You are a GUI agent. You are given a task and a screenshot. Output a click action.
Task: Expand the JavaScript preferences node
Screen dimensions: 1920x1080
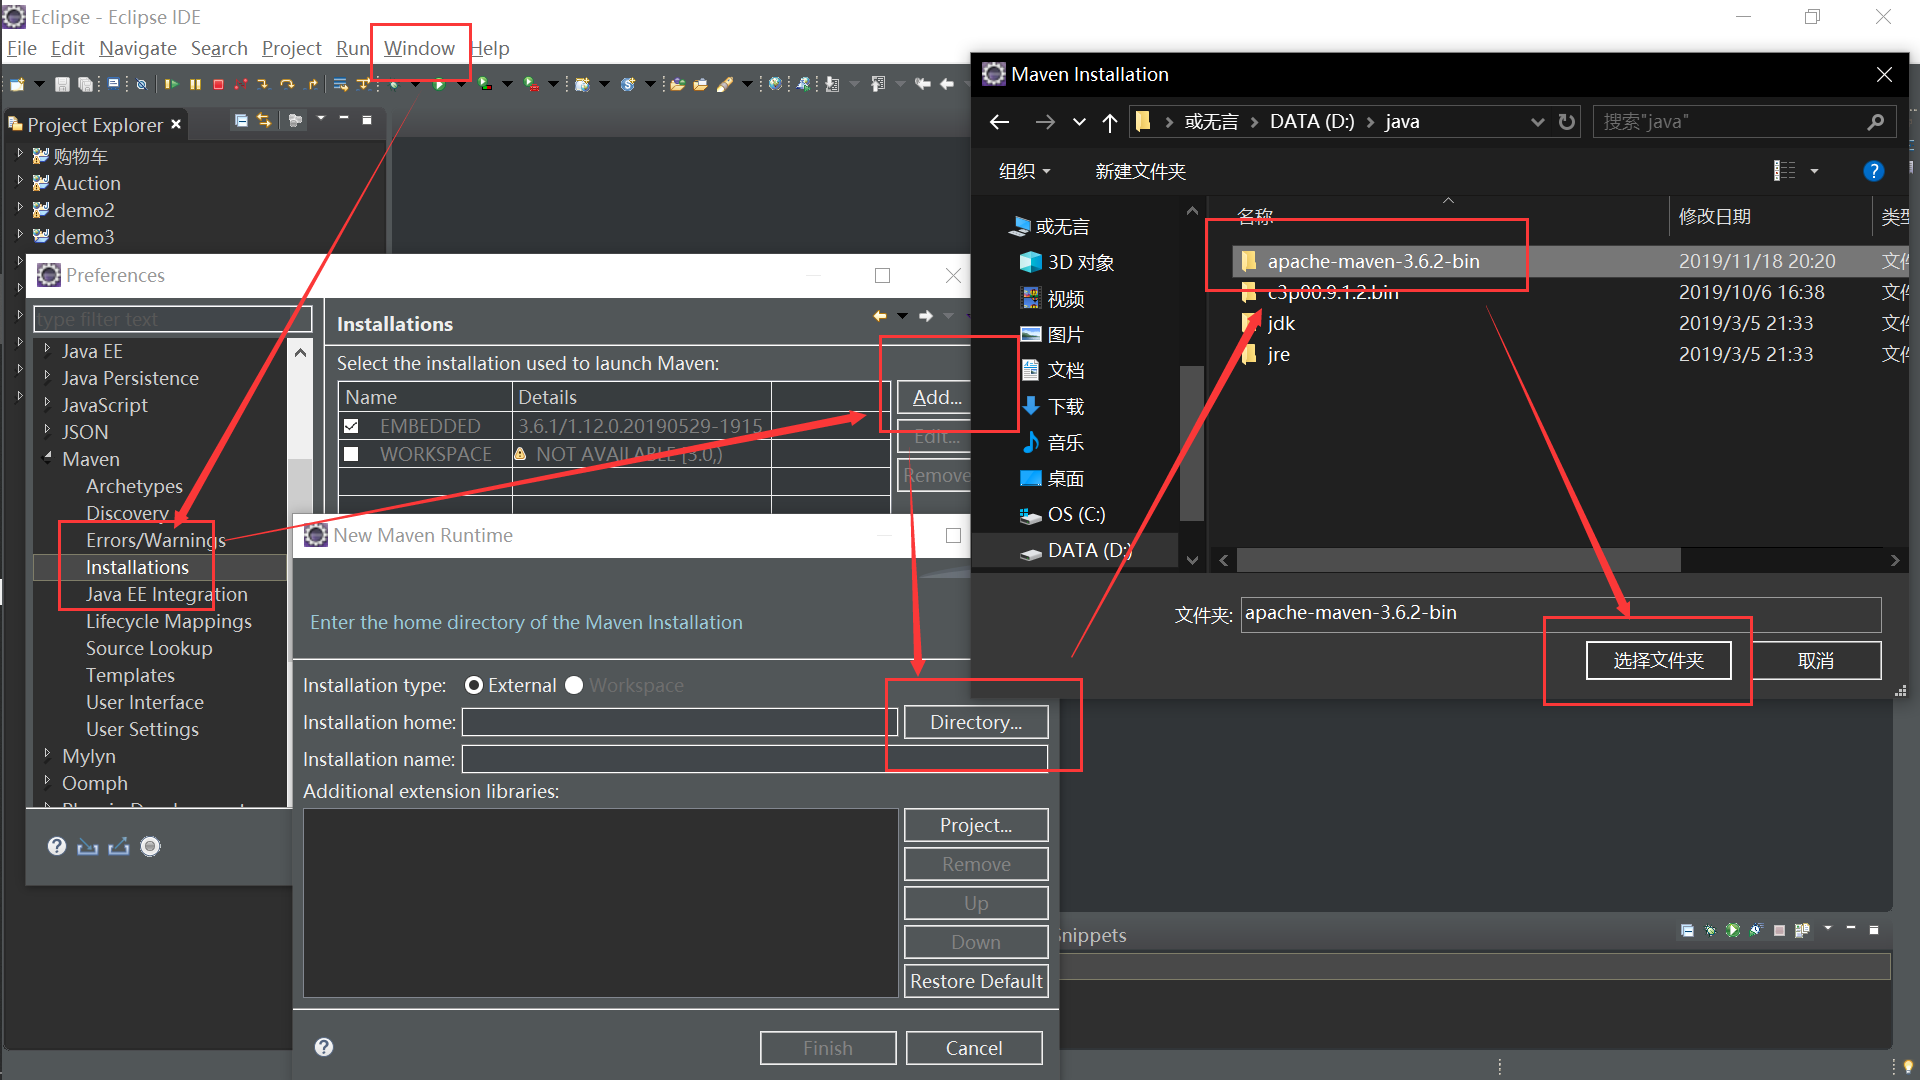pyautogui.click(x=47, y=404)
